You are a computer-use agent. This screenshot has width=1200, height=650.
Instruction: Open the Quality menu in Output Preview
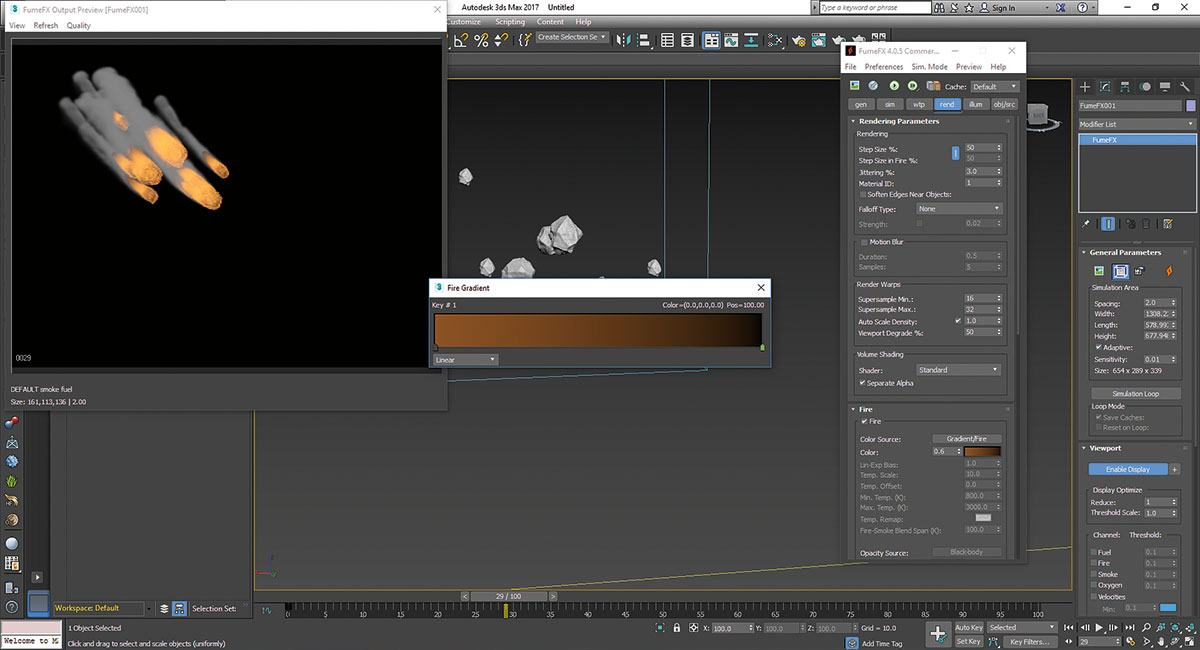[78, 26]
